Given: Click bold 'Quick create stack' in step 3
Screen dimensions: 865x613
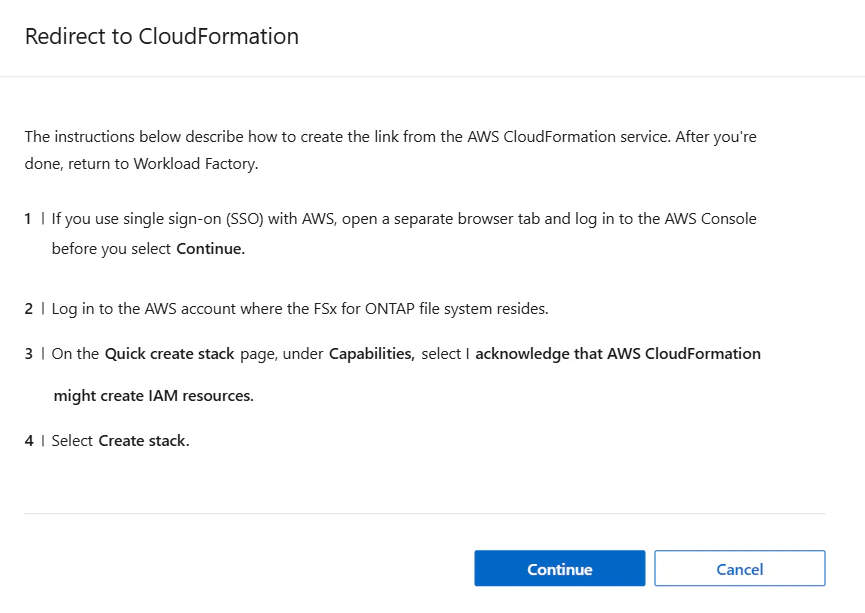Looking at the screenshot, I should [x=169, y=354].
